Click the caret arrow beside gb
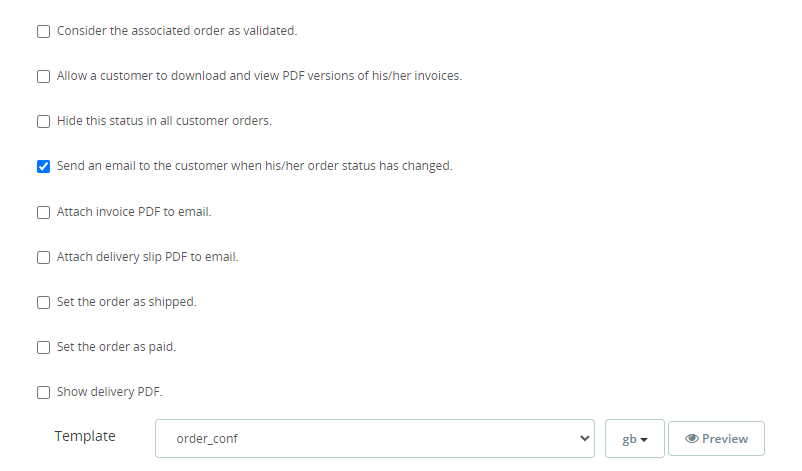802x471 pixels. coord(646,440)
